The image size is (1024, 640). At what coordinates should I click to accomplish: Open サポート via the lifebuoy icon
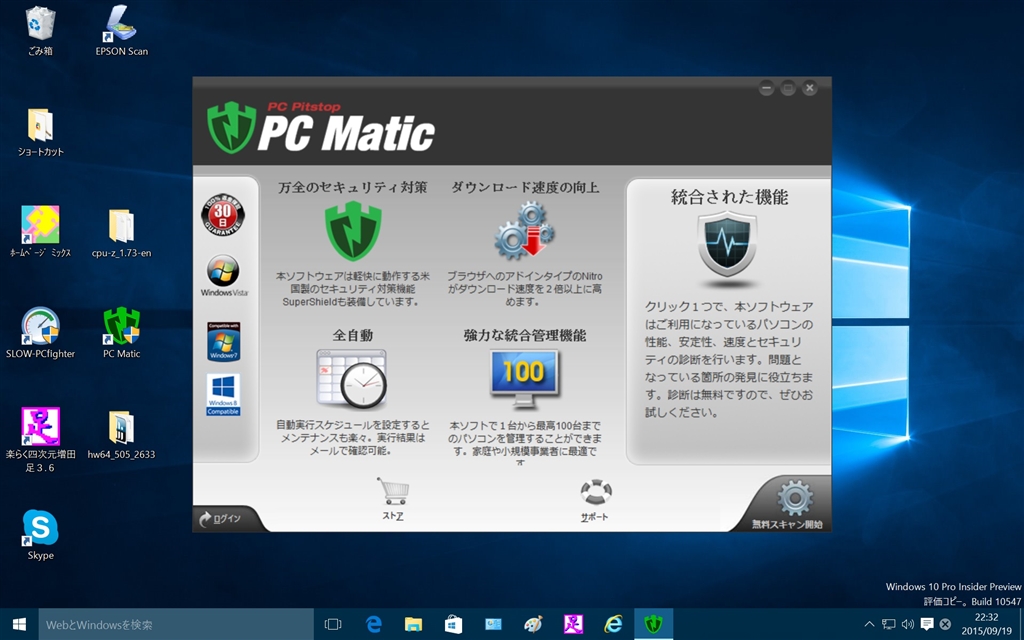click(x=595, y=500)
